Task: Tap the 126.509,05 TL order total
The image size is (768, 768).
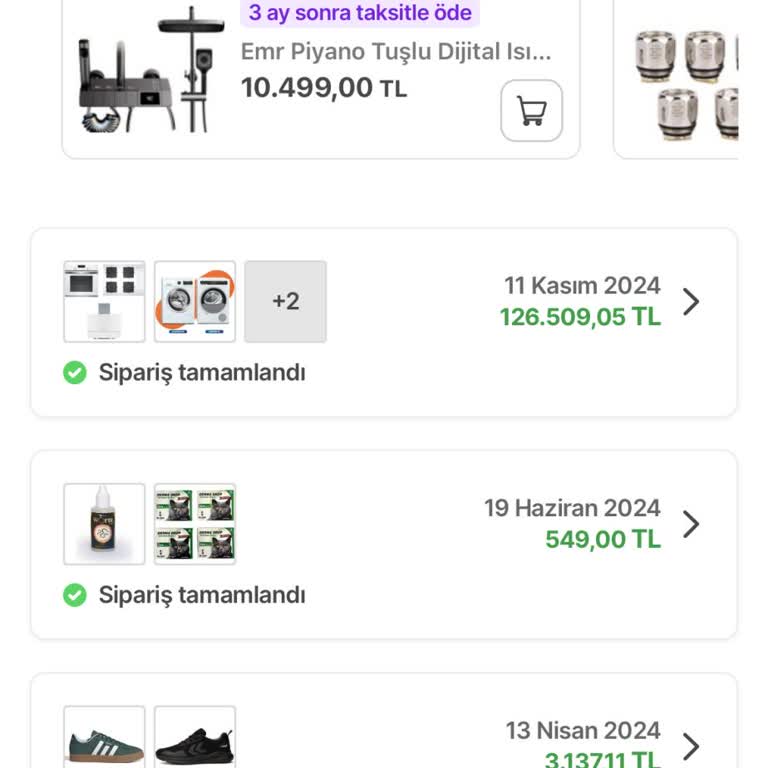Action: coord(580,317)
